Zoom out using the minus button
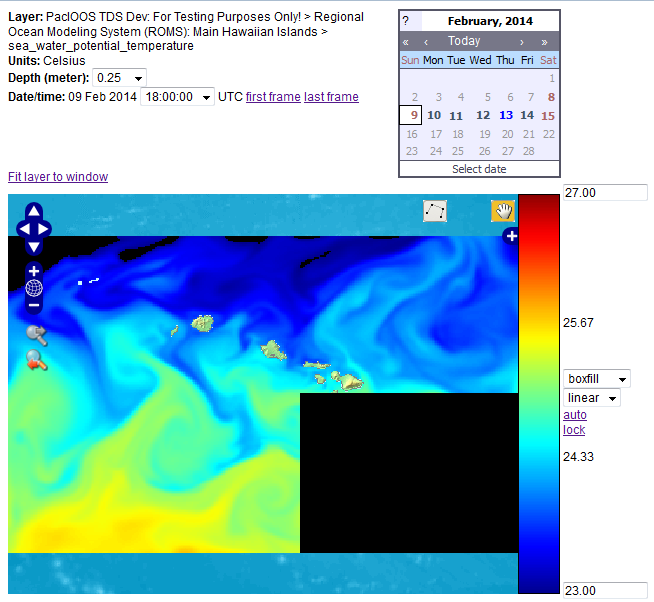This screenshot has height=602, width=654. [34, 305]
